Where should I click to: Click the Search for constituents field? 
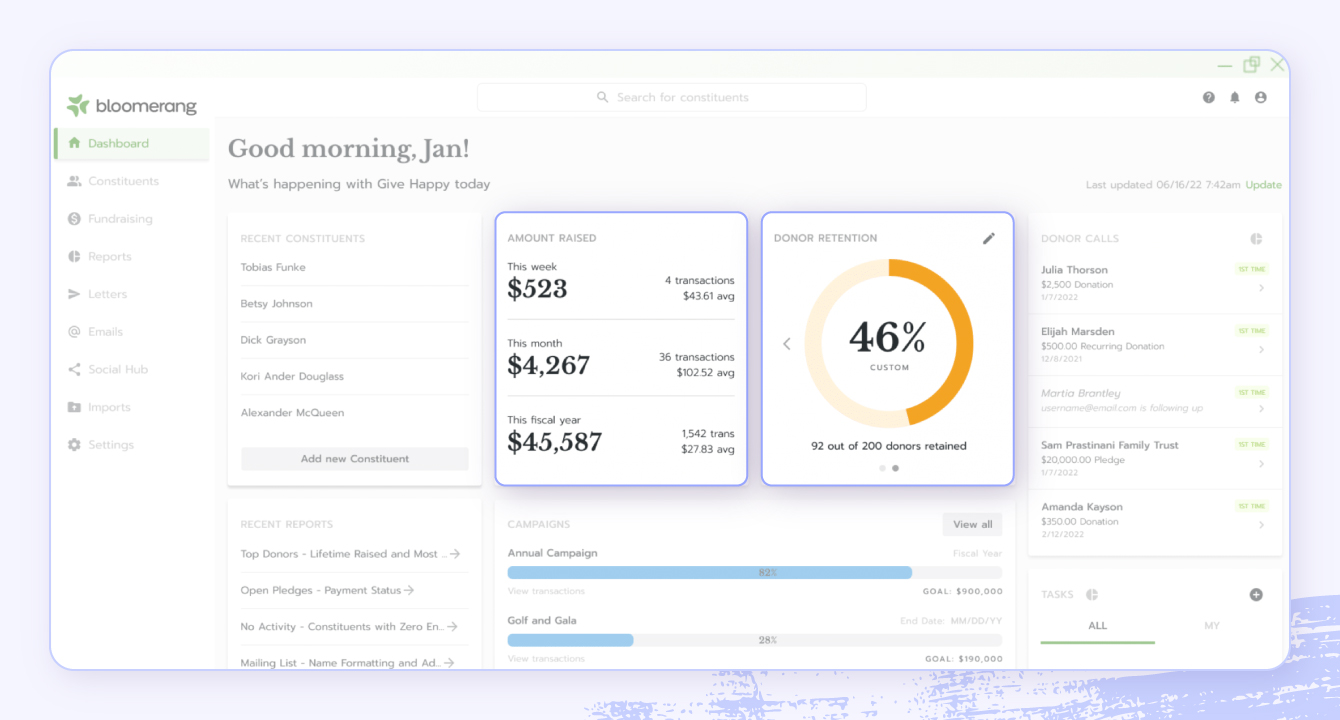tap(672, 98)
